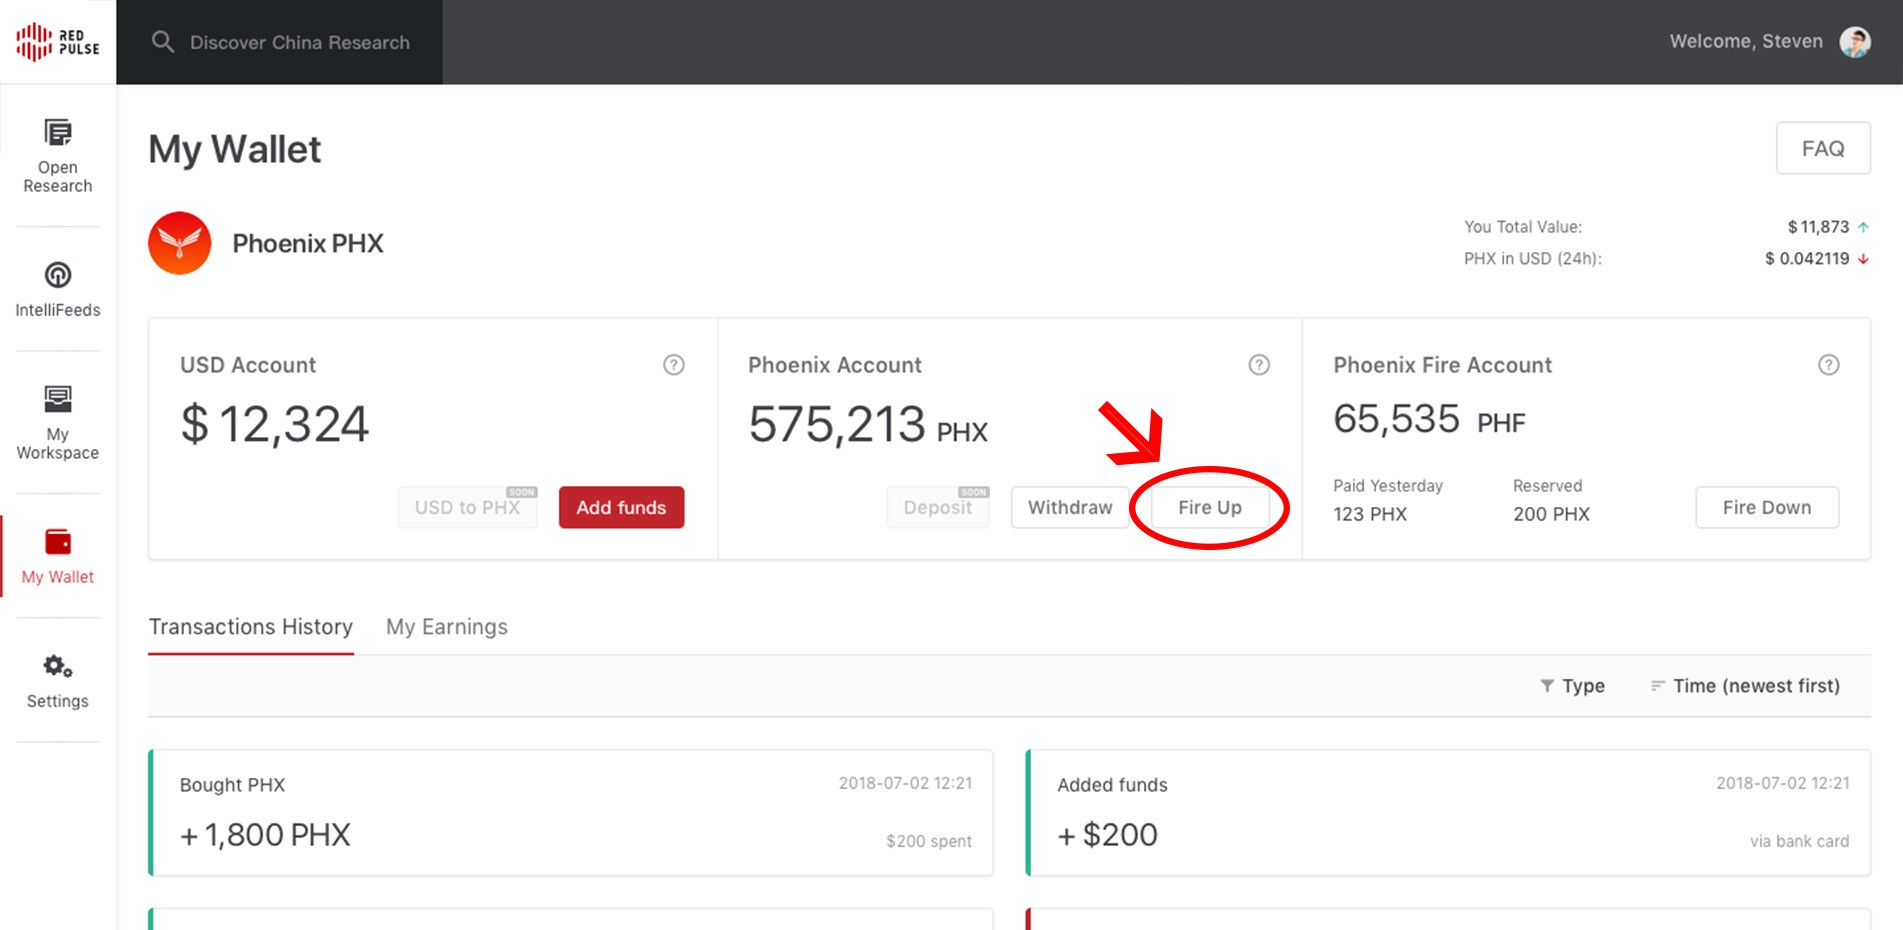This screenshot has width=1903, height=930.
Task: Go to IntelliFeeds in the sidebar
Action: pos(58,275)
